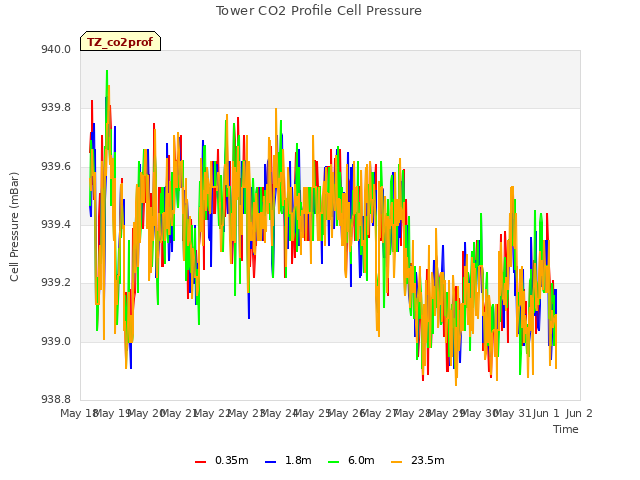Click the green 6.0m legend swatch
The width and height of the screenshot is (640, 480).
pyautogui.click(x=333, y=462)
